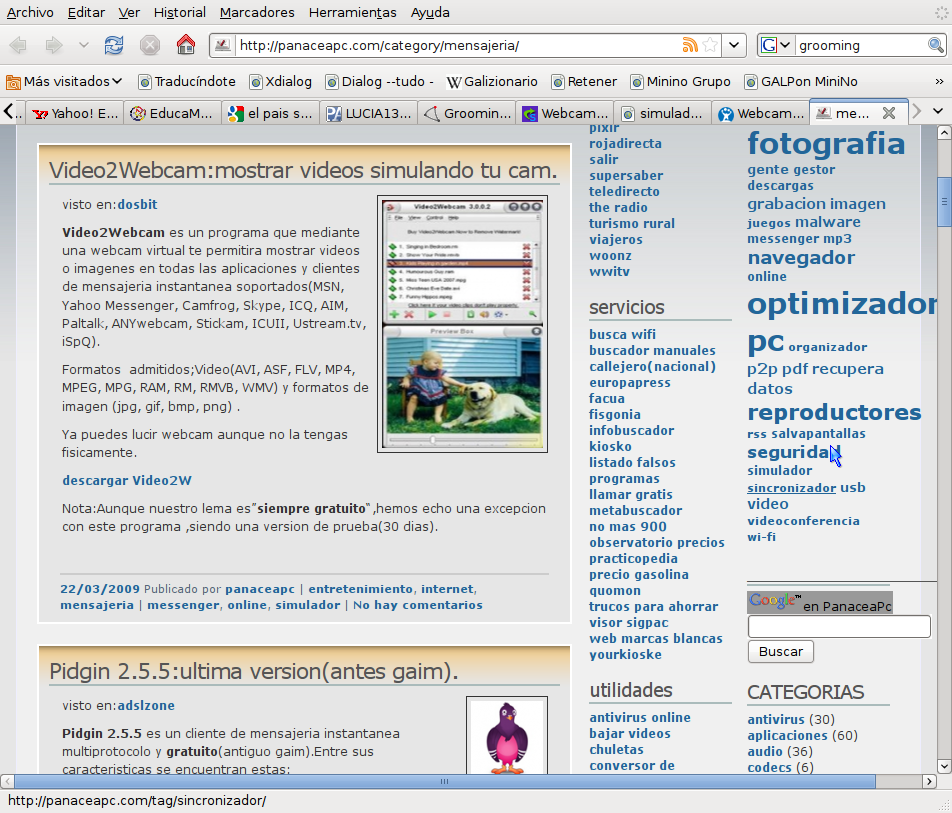Click the Pidgin bird logo image

[x=507, y=735]
